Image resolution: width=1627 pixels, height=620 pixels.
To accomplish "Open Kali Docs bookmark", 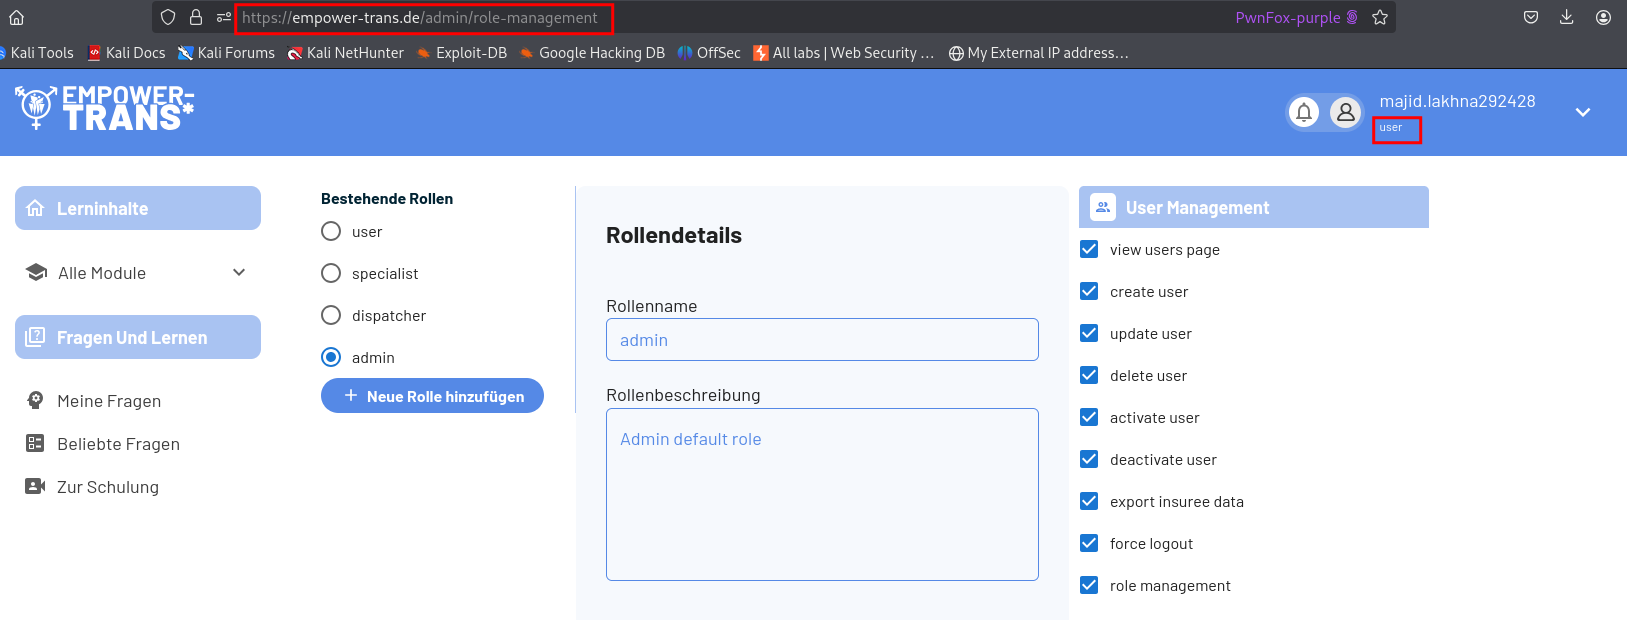I will coord(126,53).
